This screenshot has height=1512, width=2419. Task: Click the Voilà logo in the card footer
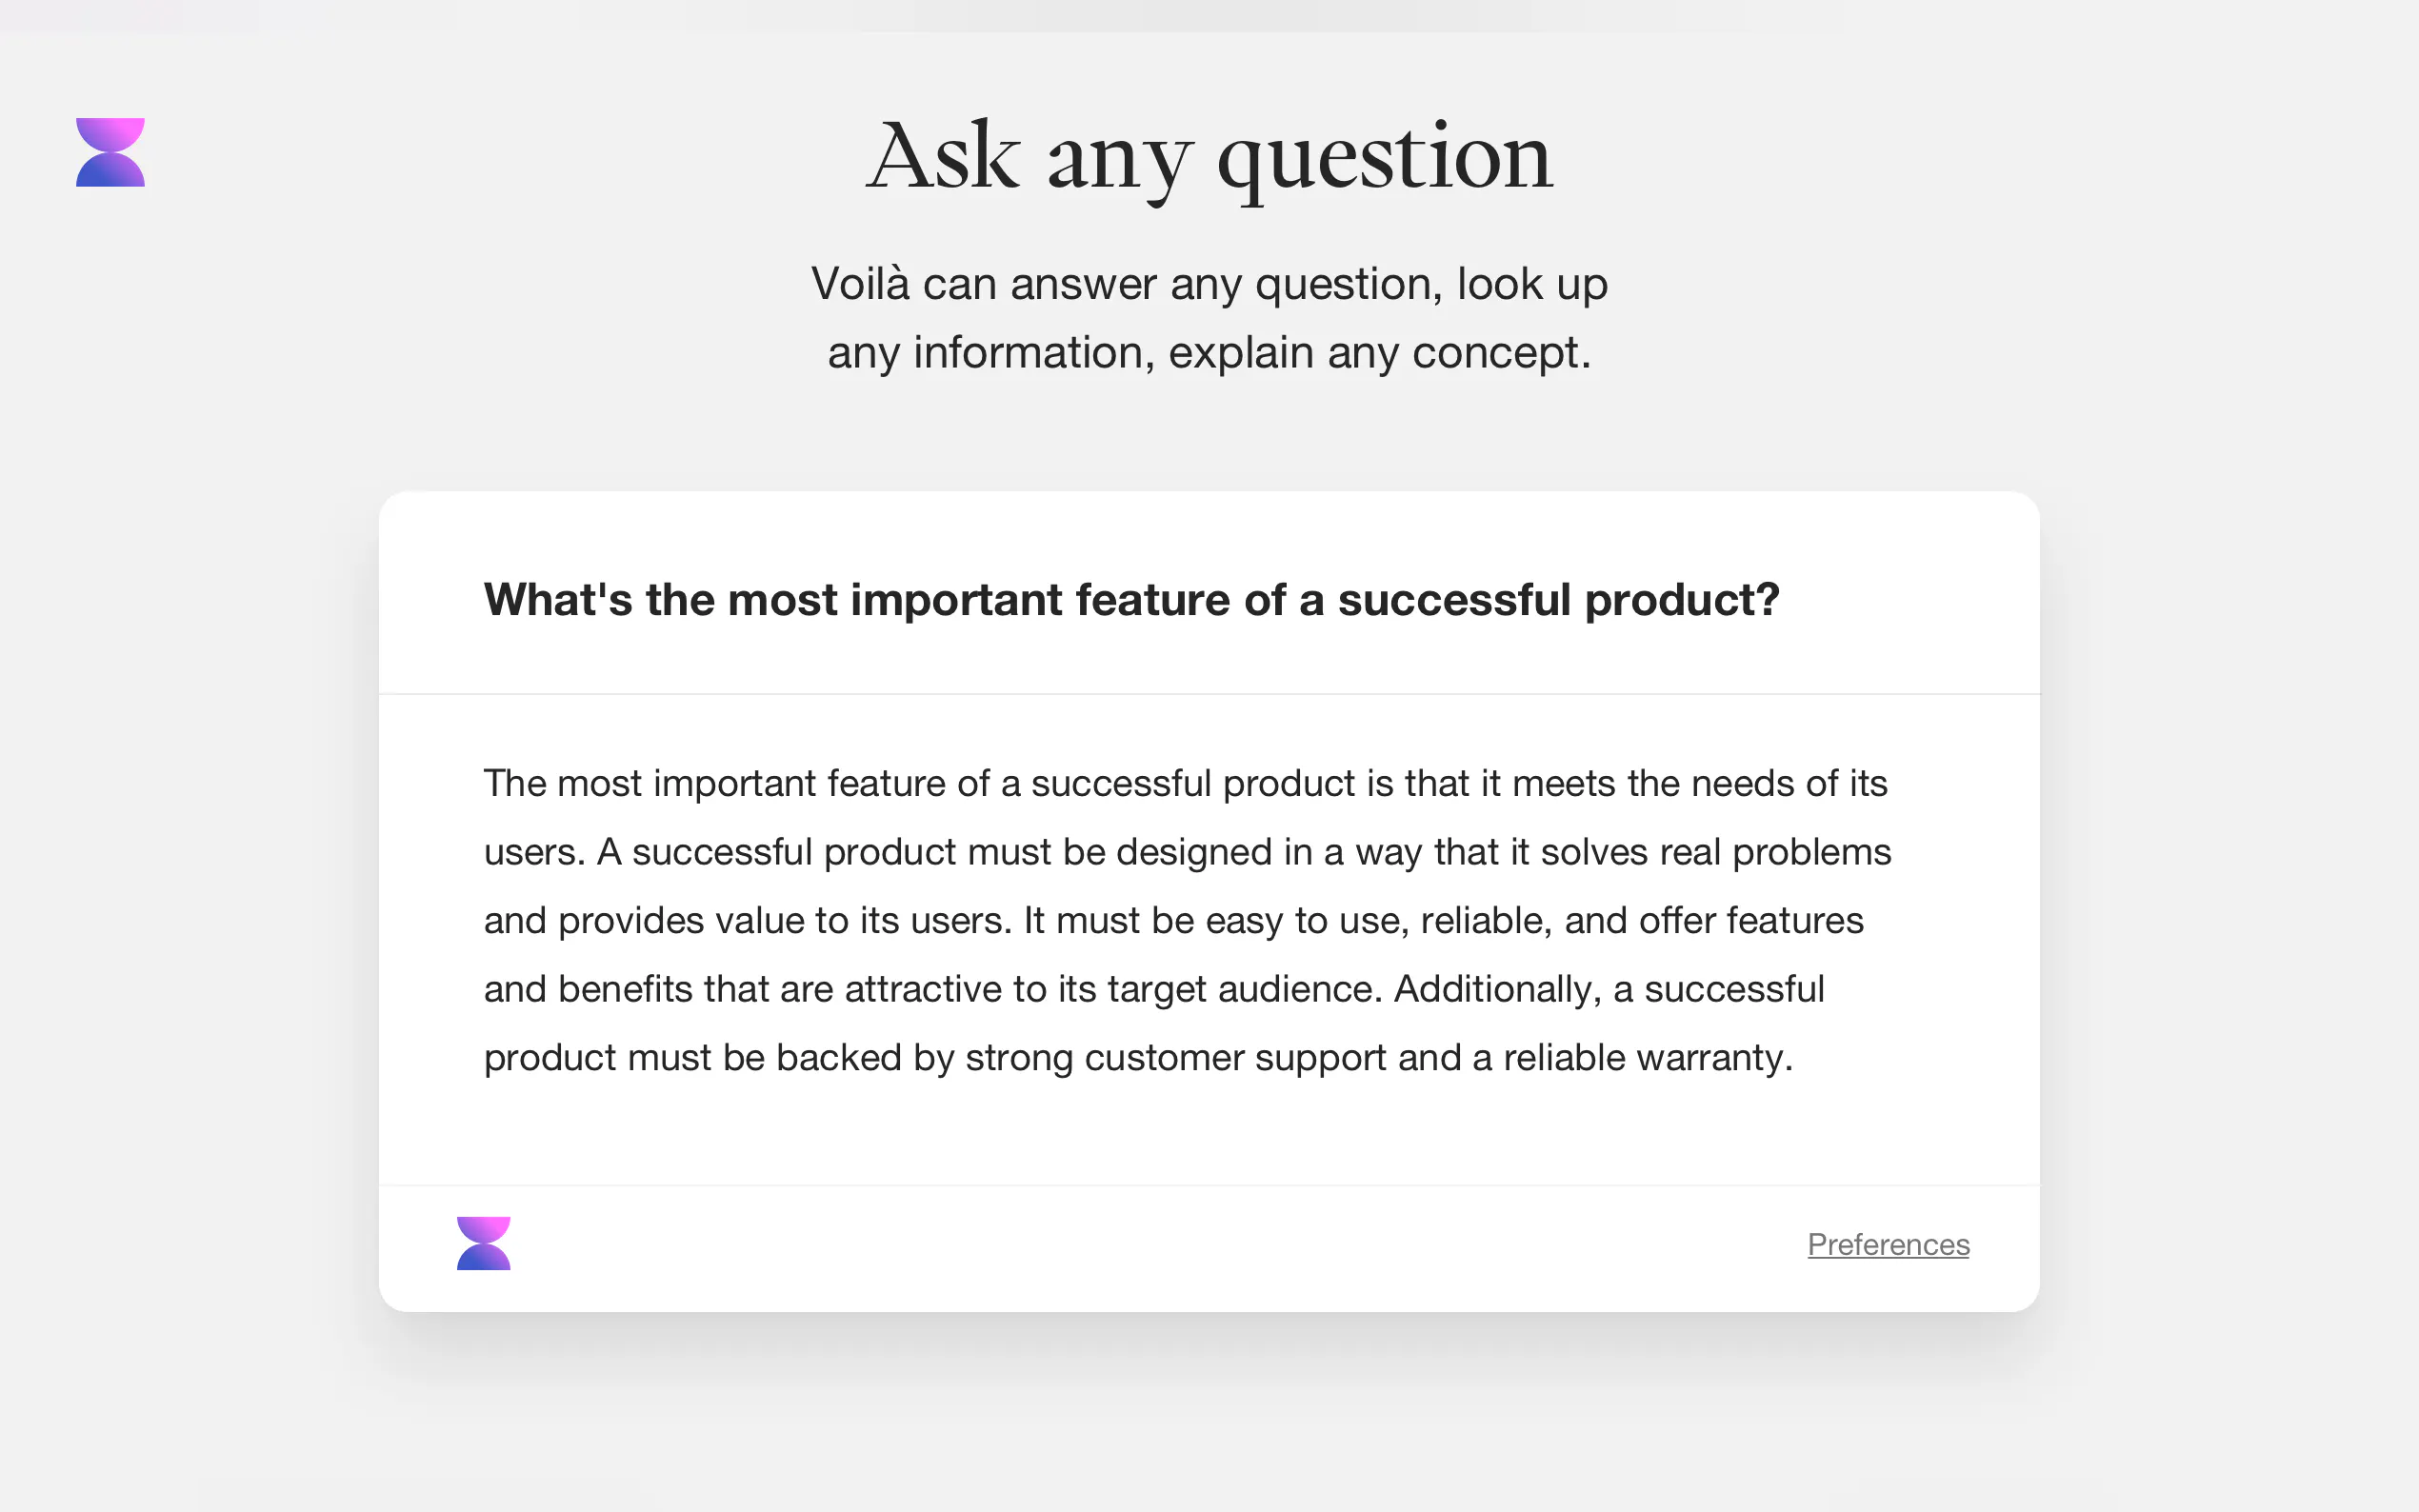(484, 1243)
